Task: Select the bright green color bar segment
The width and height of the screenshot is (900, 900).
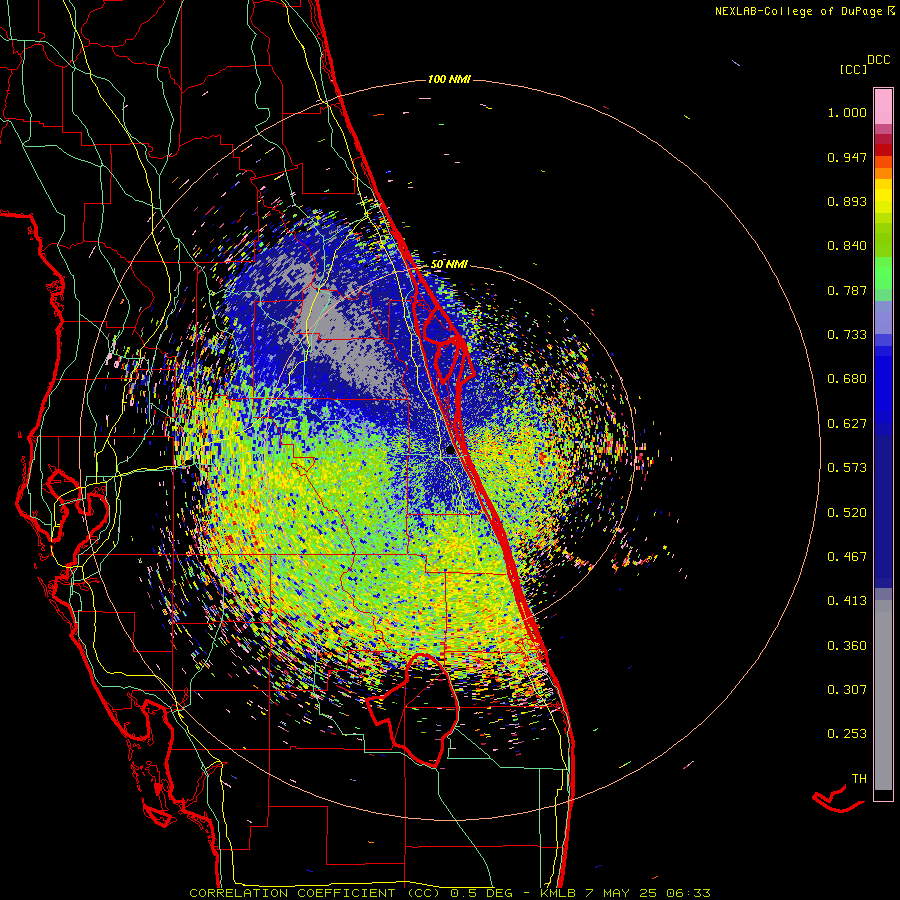Action: click(x=883, y=273)
